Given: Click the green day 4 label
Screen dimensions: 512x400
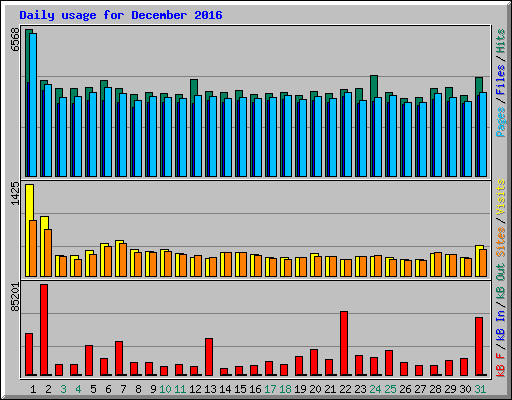Looking at the screenshot, I should (x=78, y=389).
